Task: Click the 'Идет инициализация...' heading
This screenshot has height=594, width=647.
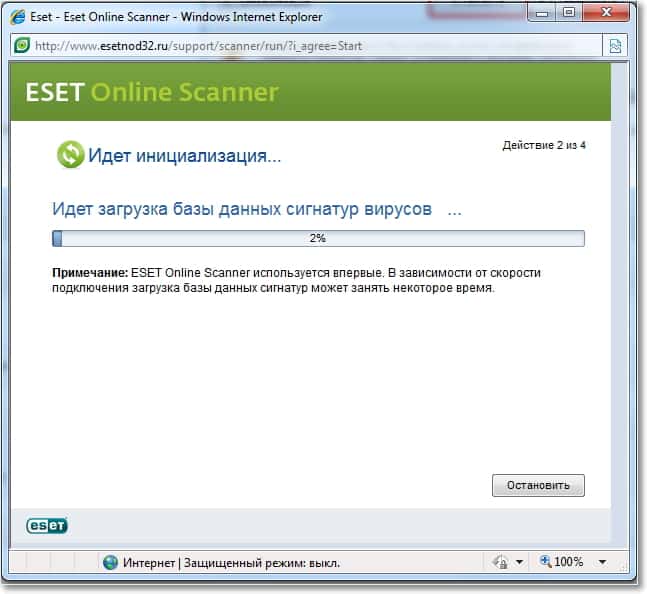Action: click(184, 156)
